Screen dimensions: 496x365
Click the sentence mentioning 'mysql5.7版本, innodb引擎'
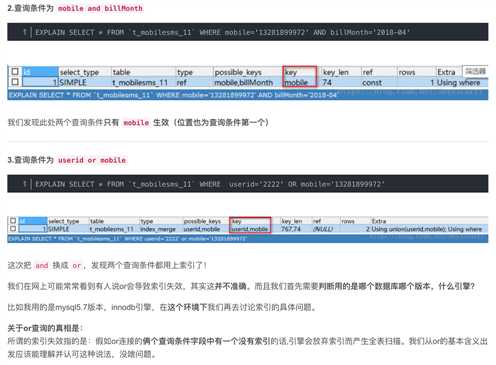tap(162, 307)
